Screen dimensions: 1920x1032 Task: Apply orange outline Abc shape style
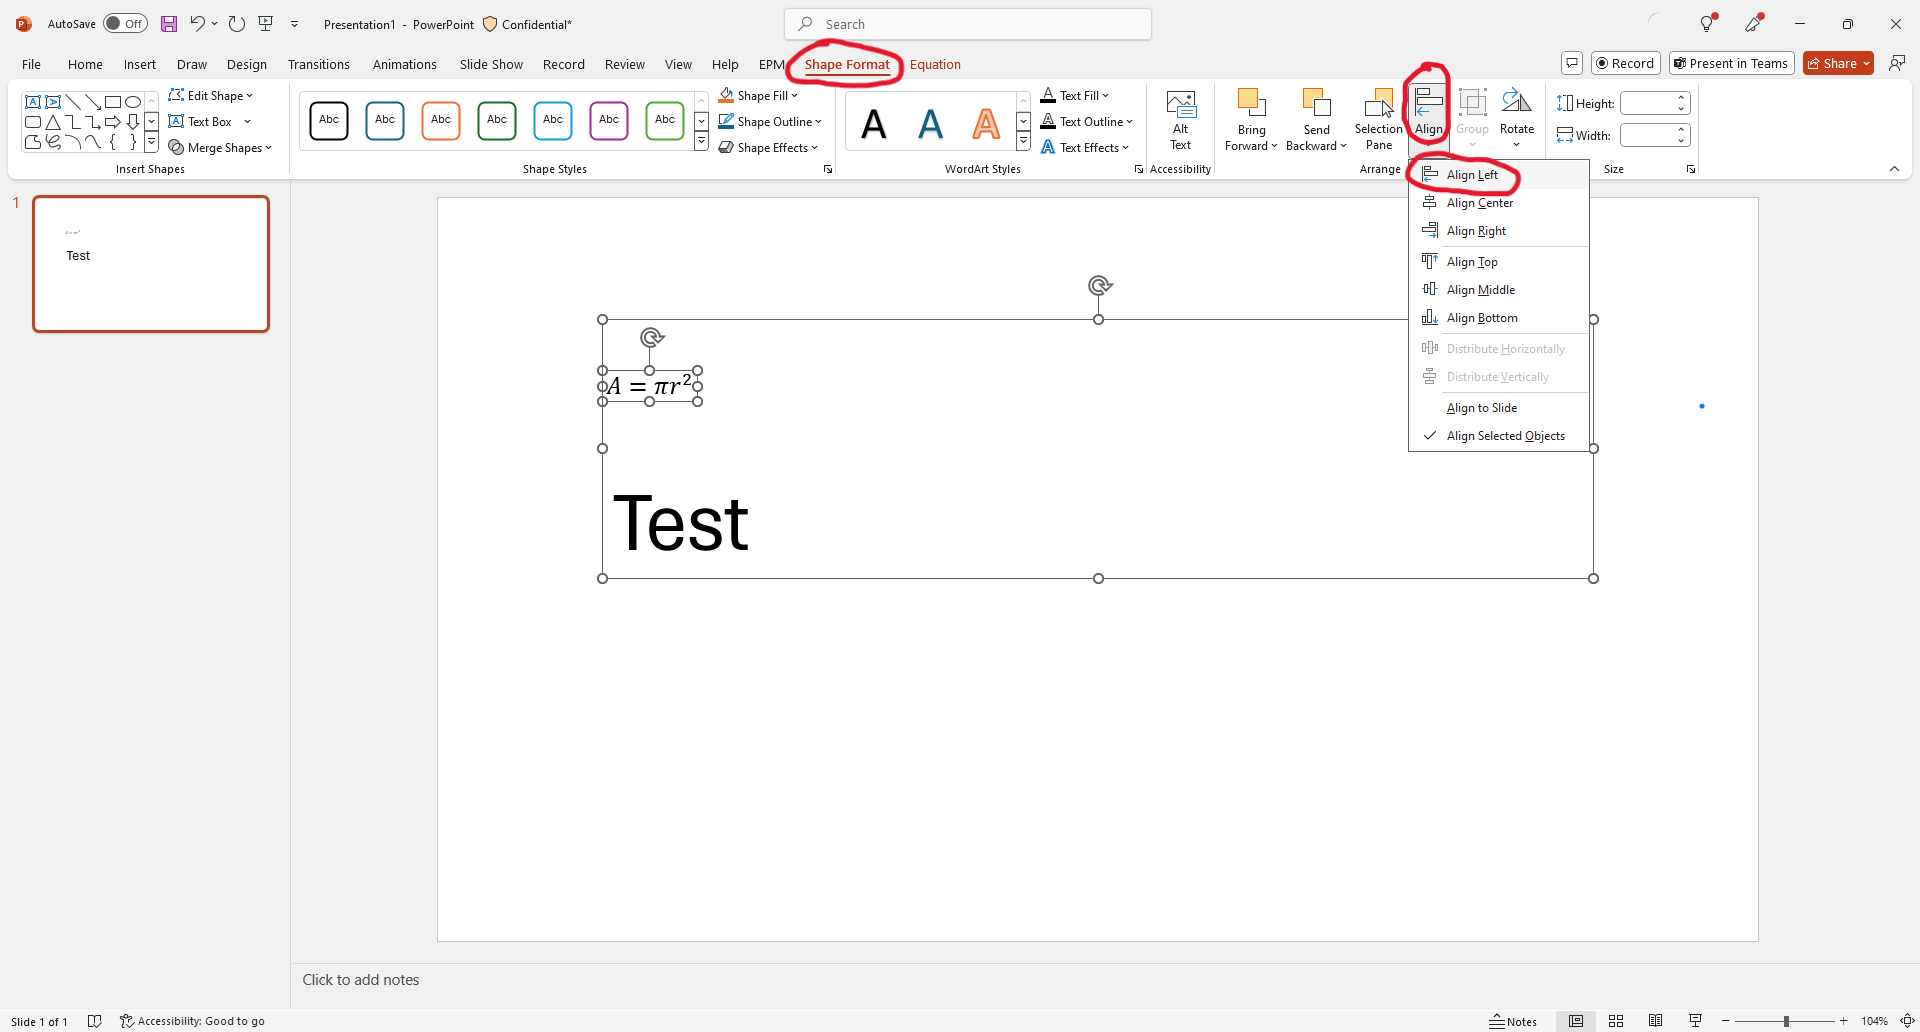[x=441, y=120]
